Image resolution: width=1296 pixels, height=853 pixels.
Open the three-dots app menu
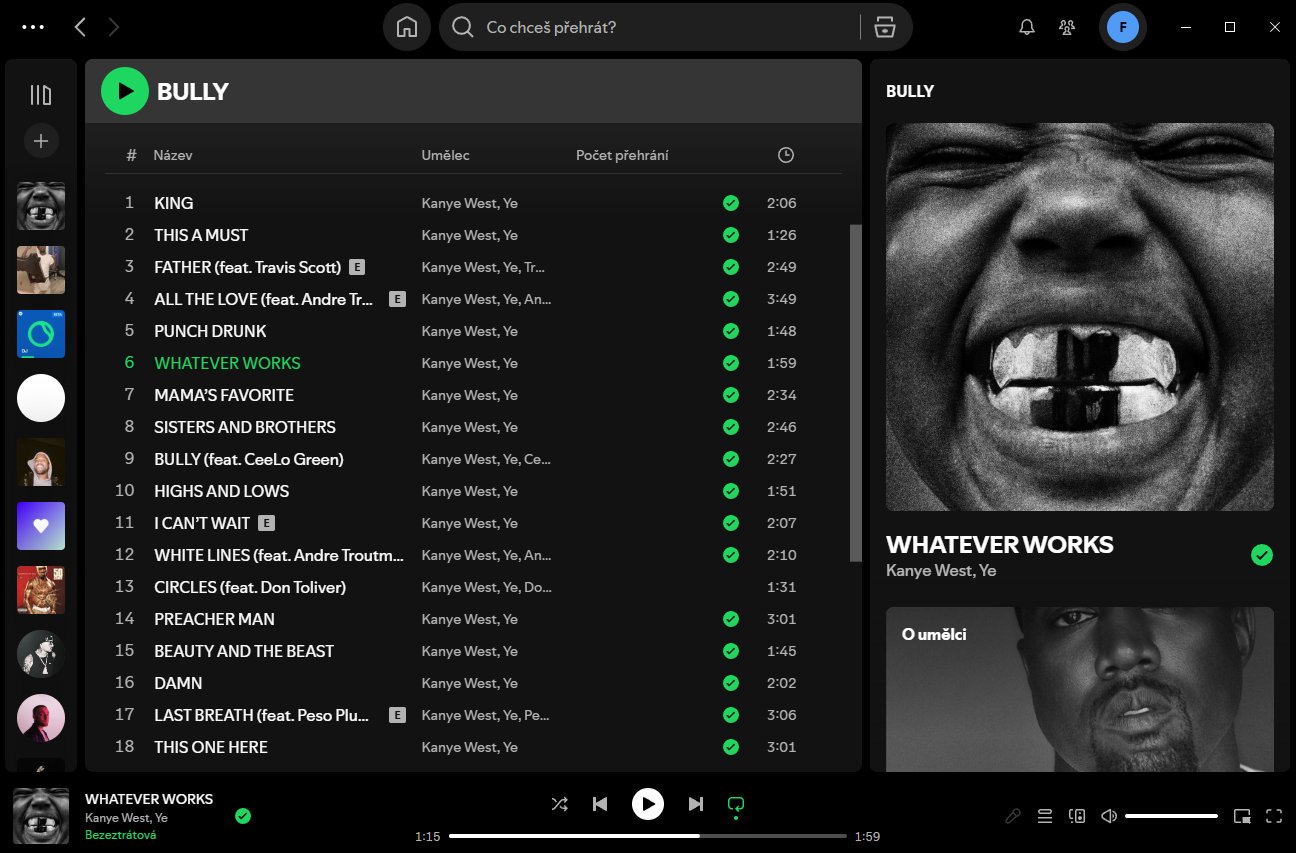33,27
